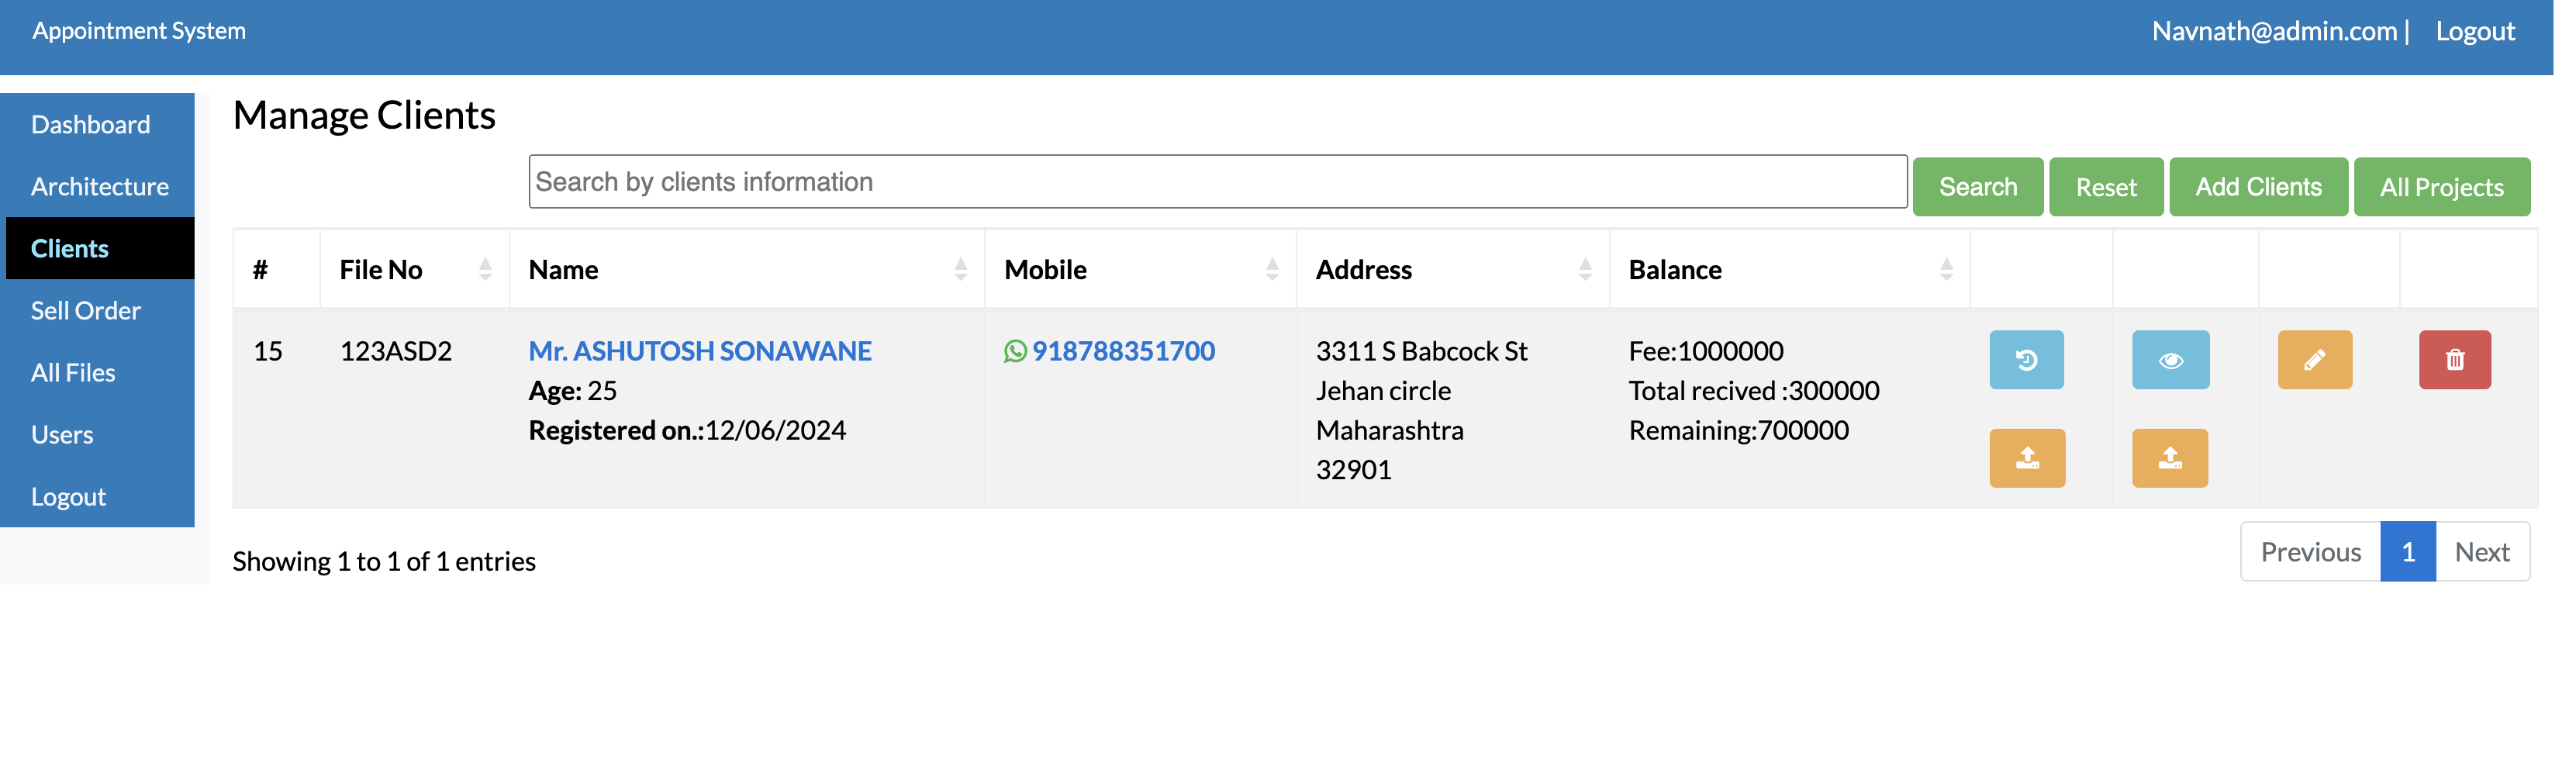Sort table by Address column arrows
This screenshot has width=2576, height=777.
coord(1584,270)
